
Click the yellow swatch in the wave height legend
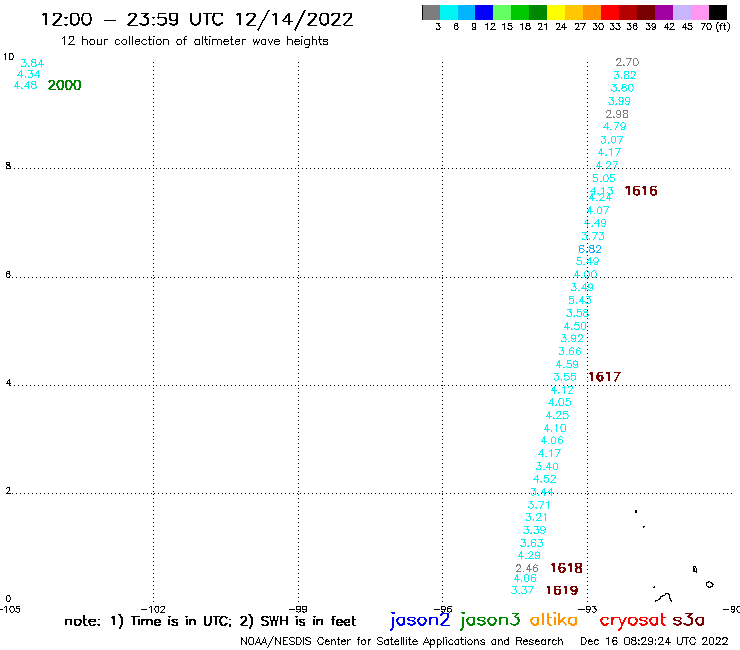[x=556, y=12]
